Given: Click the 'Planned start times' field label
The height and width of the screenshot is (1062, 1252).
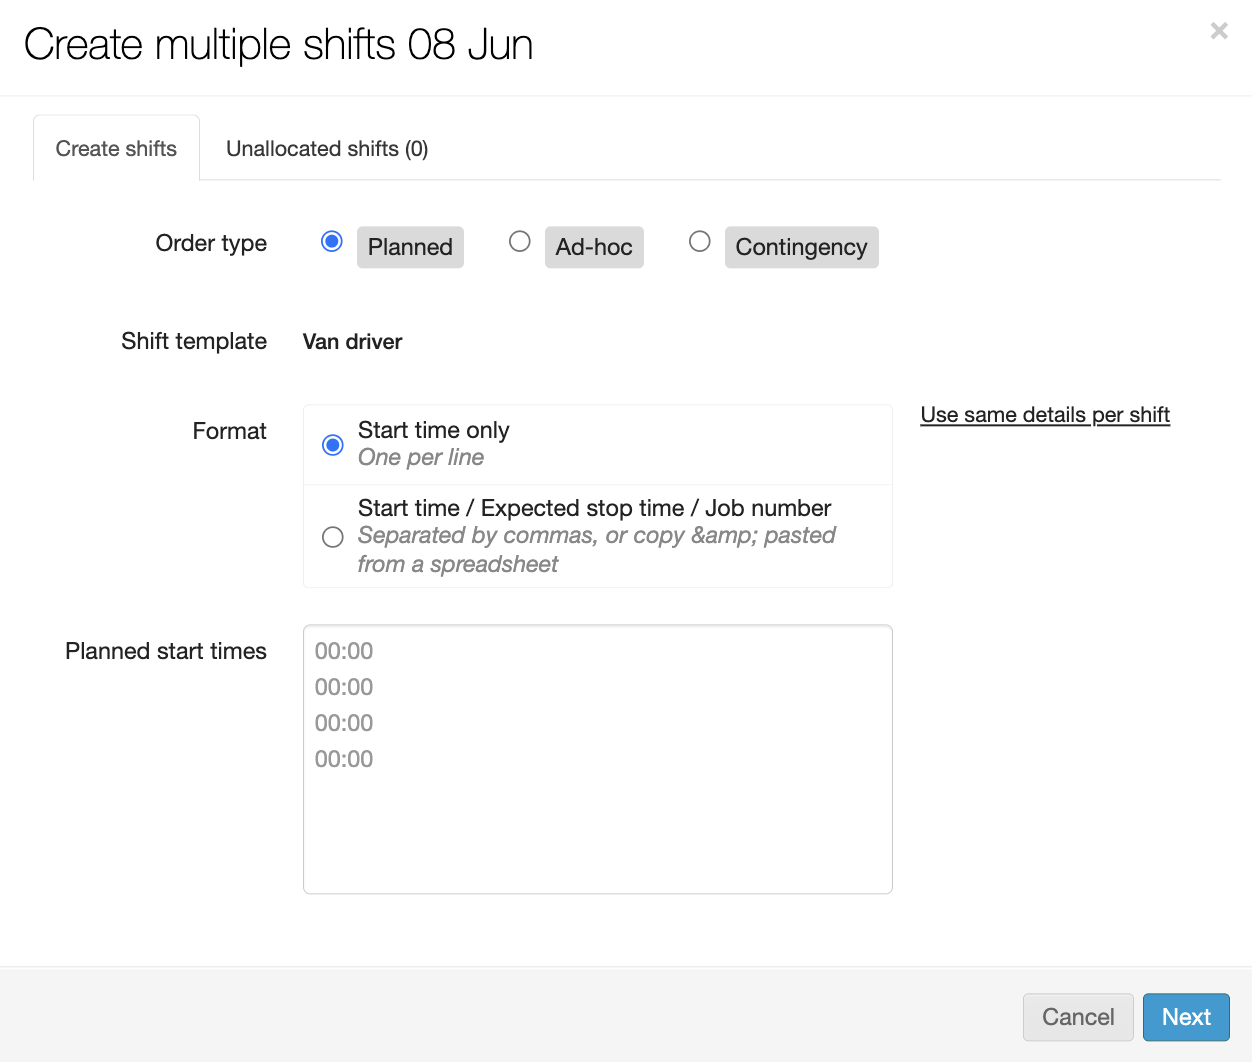Looking at the screenshot, I should tap(166, 651).
